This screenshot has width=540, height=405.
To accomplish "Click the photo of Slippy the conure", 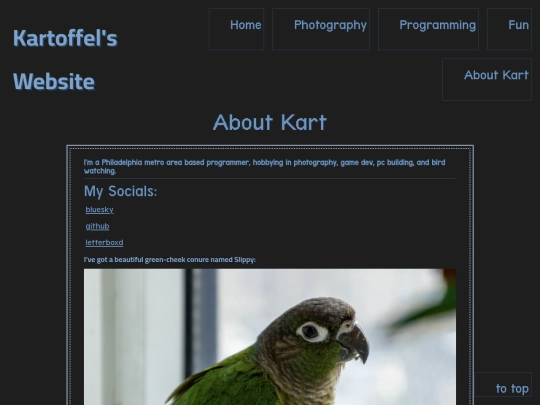I will point(270,337).
